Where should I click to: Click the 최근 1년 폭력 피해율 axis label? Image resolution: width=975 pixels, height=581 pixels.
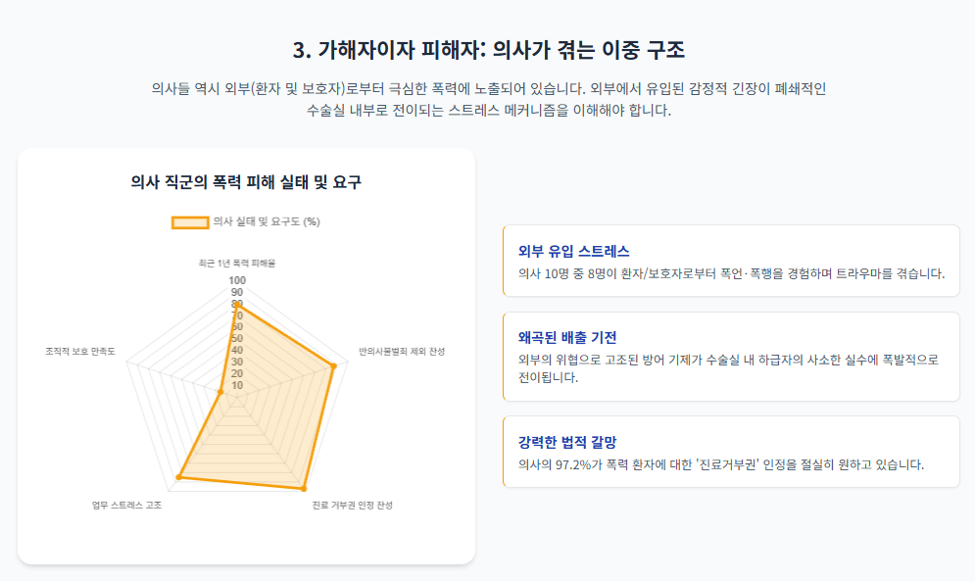[237, 263]
